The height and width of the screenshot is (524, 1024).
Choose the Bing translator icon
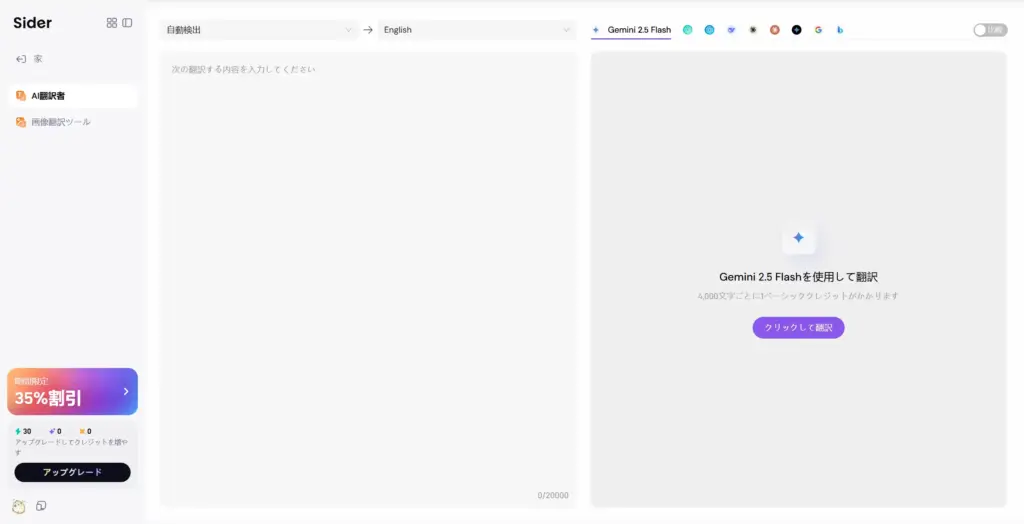point(840,30)
